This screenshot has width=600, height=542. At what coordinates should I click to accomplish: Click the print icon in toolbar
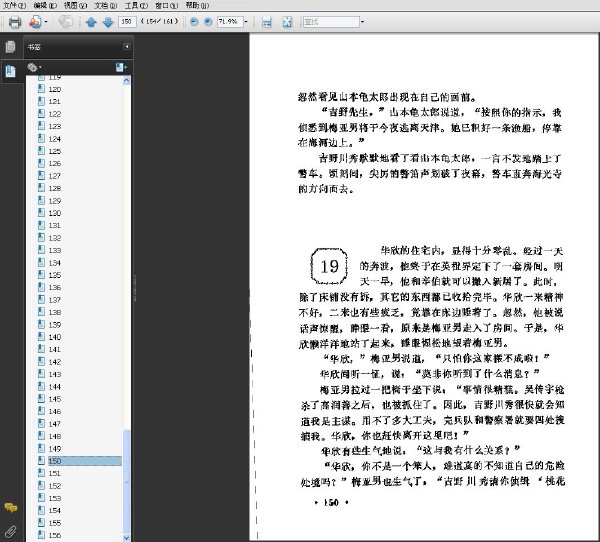tap(15, 22)
